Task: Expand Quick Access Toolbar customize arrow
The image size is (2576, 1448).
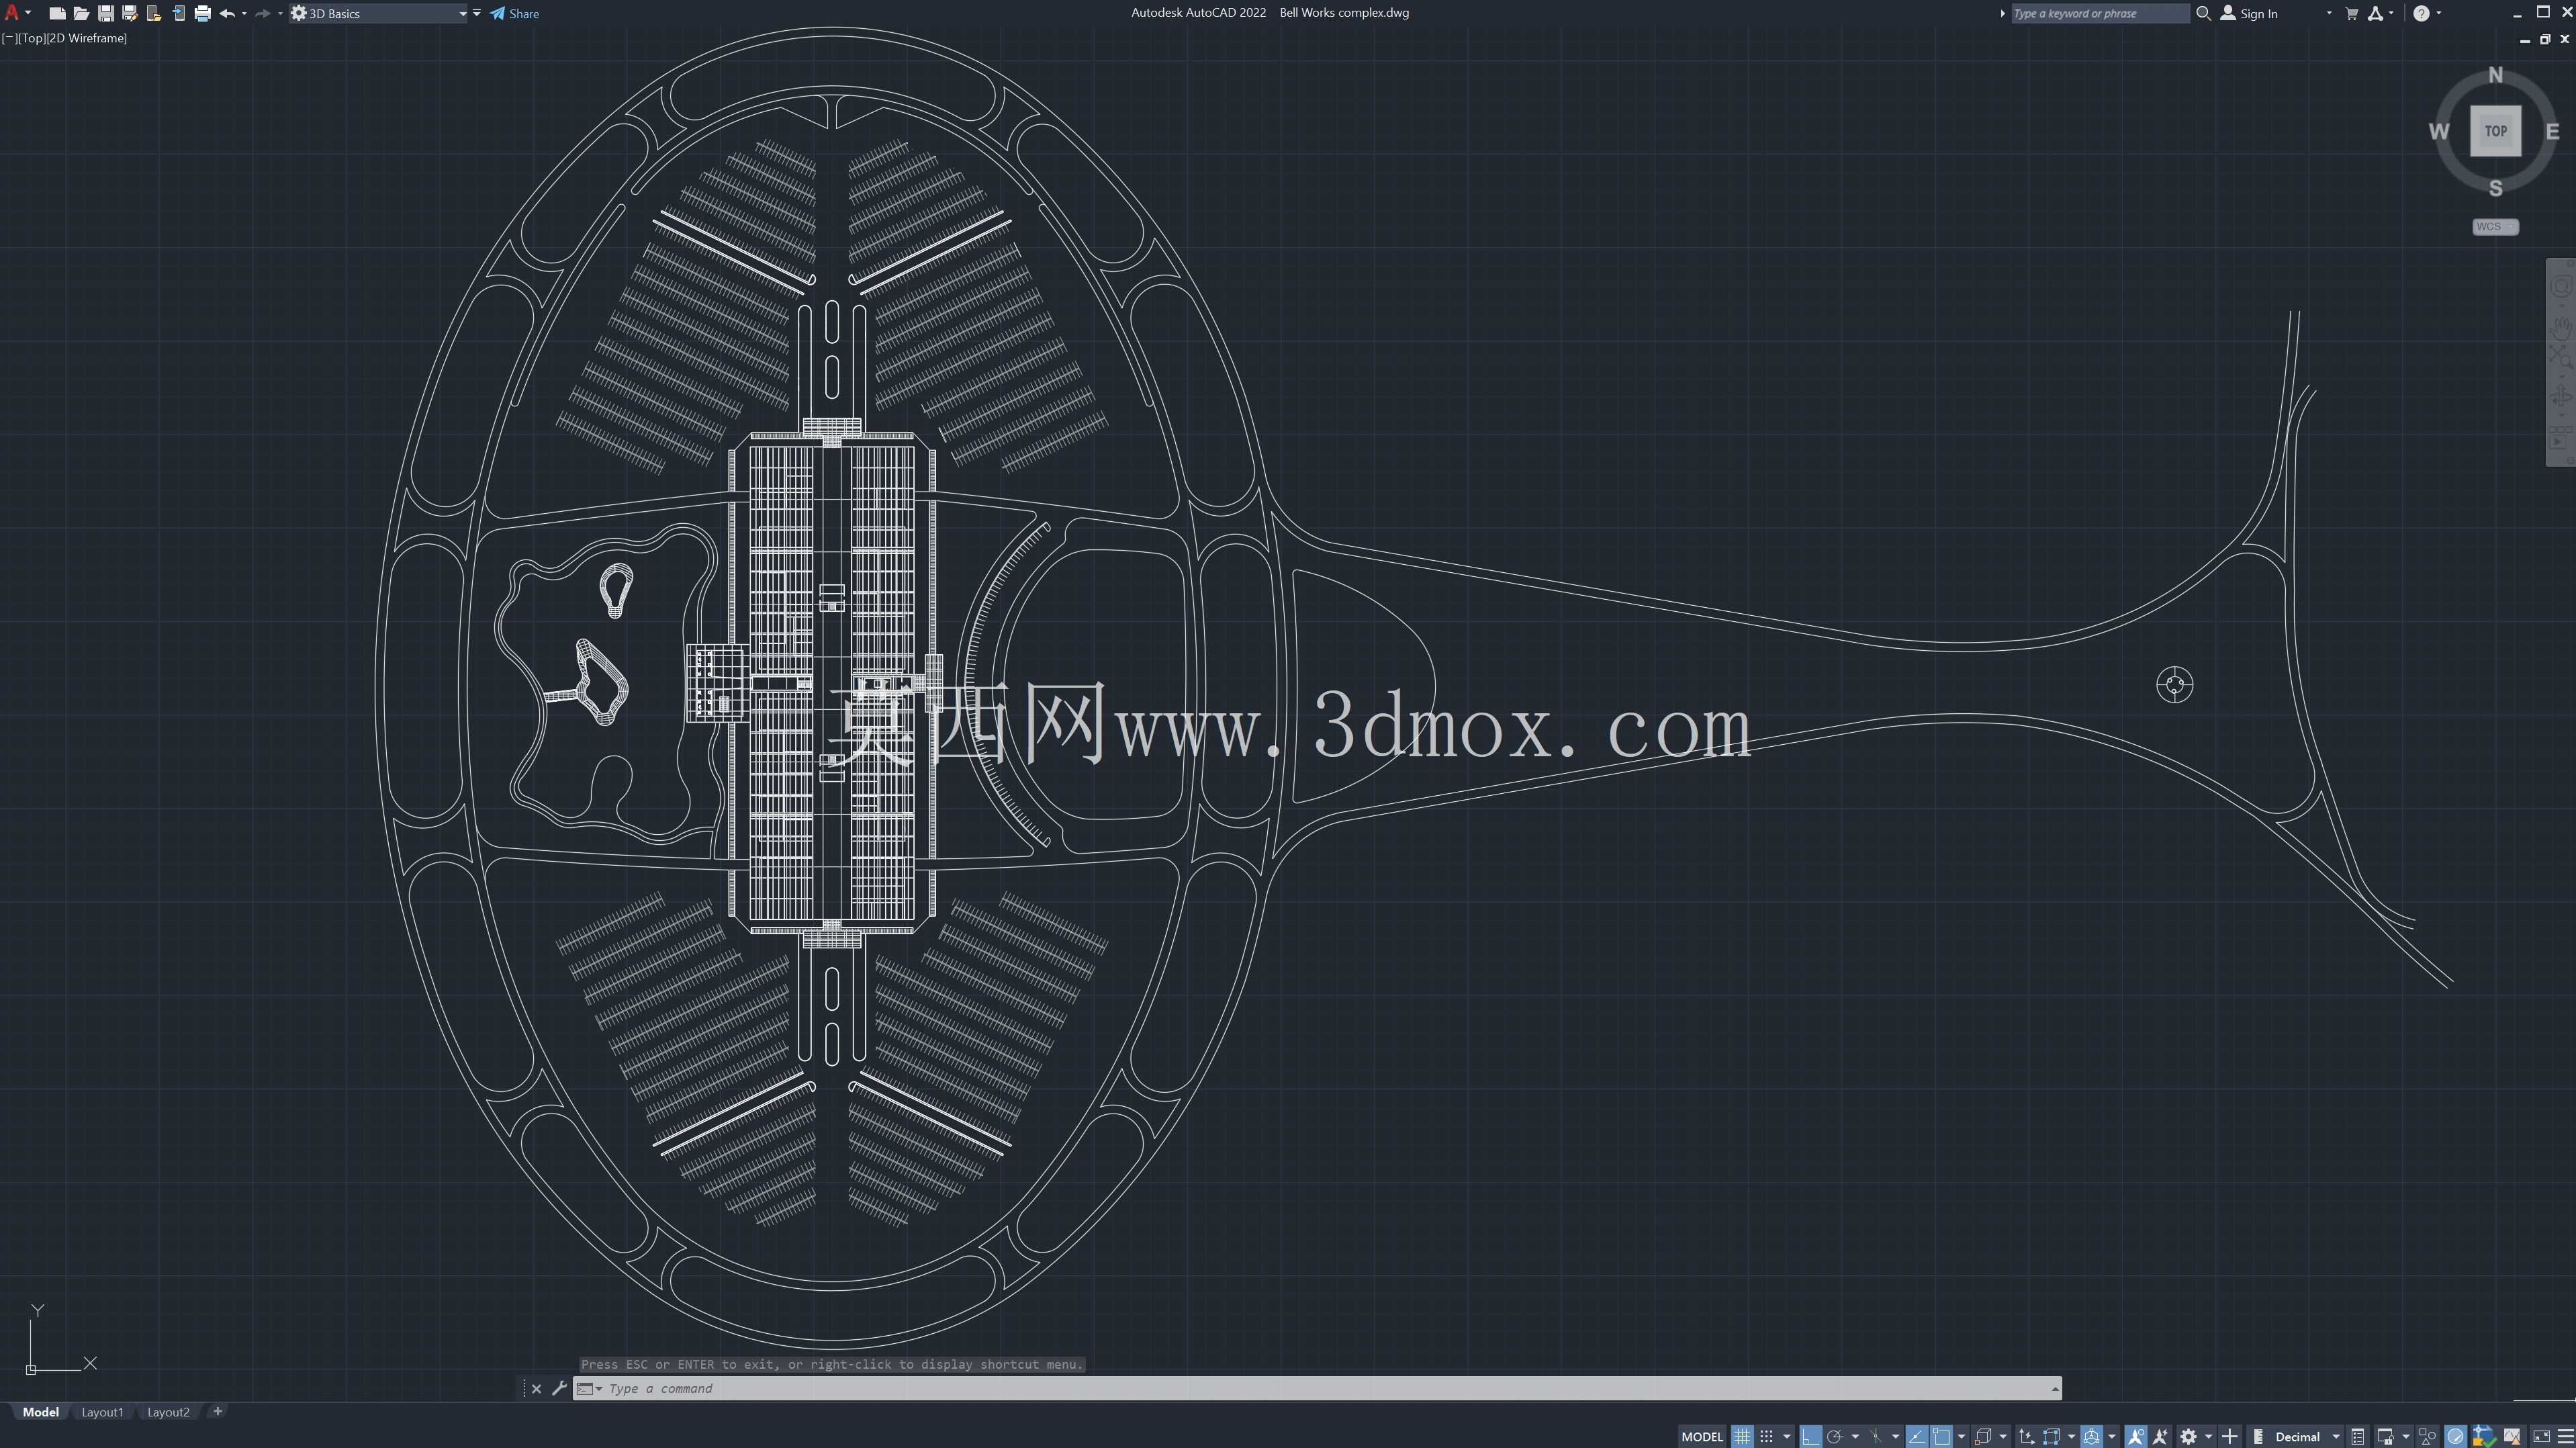Action: [477, 14]
